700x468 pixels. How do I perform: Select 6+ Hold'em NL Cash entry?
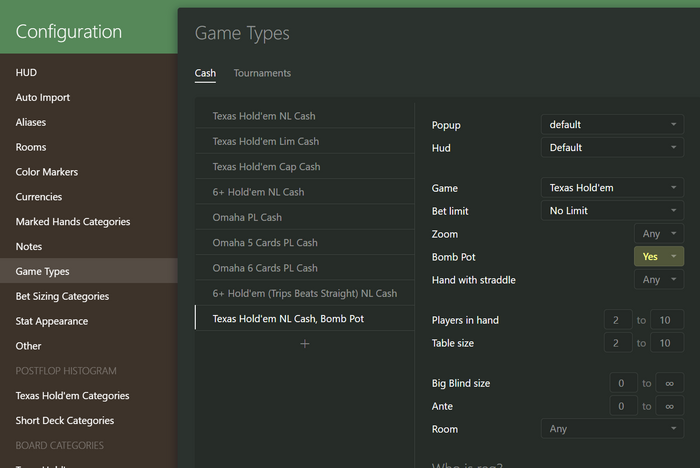258,192
